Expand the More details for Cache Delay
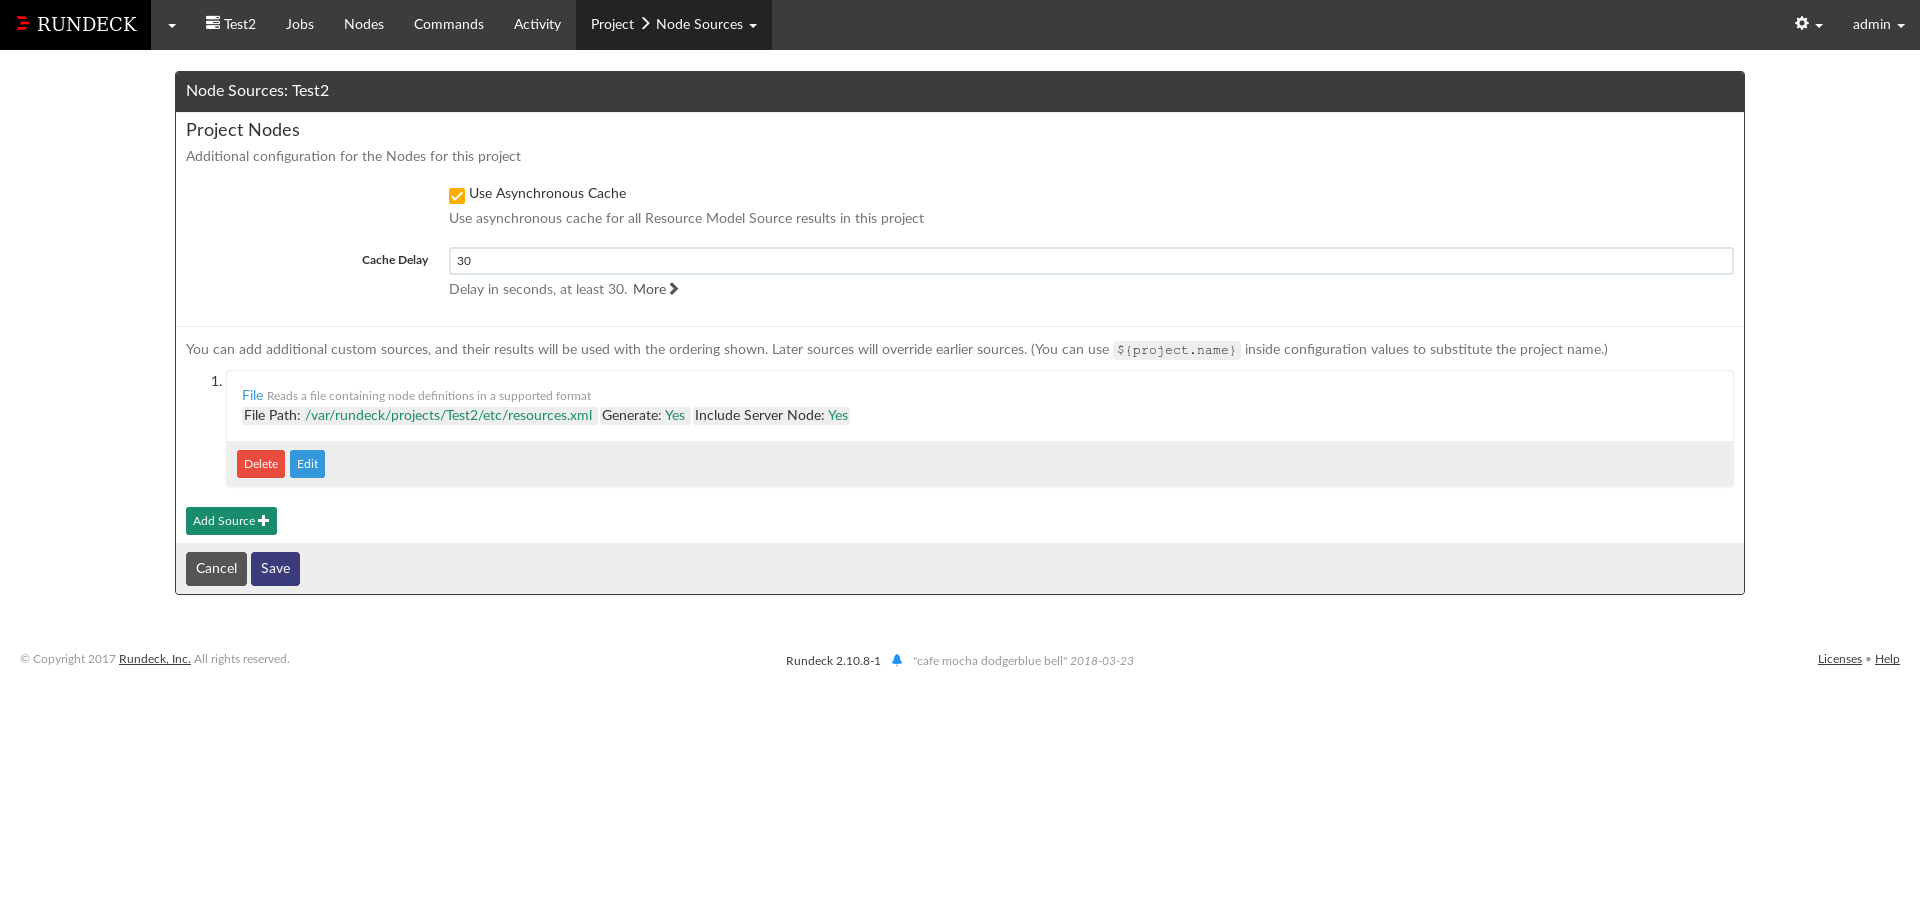This screenshot has width=1920, height=898. pyautogui.click(x=656, y=289)
